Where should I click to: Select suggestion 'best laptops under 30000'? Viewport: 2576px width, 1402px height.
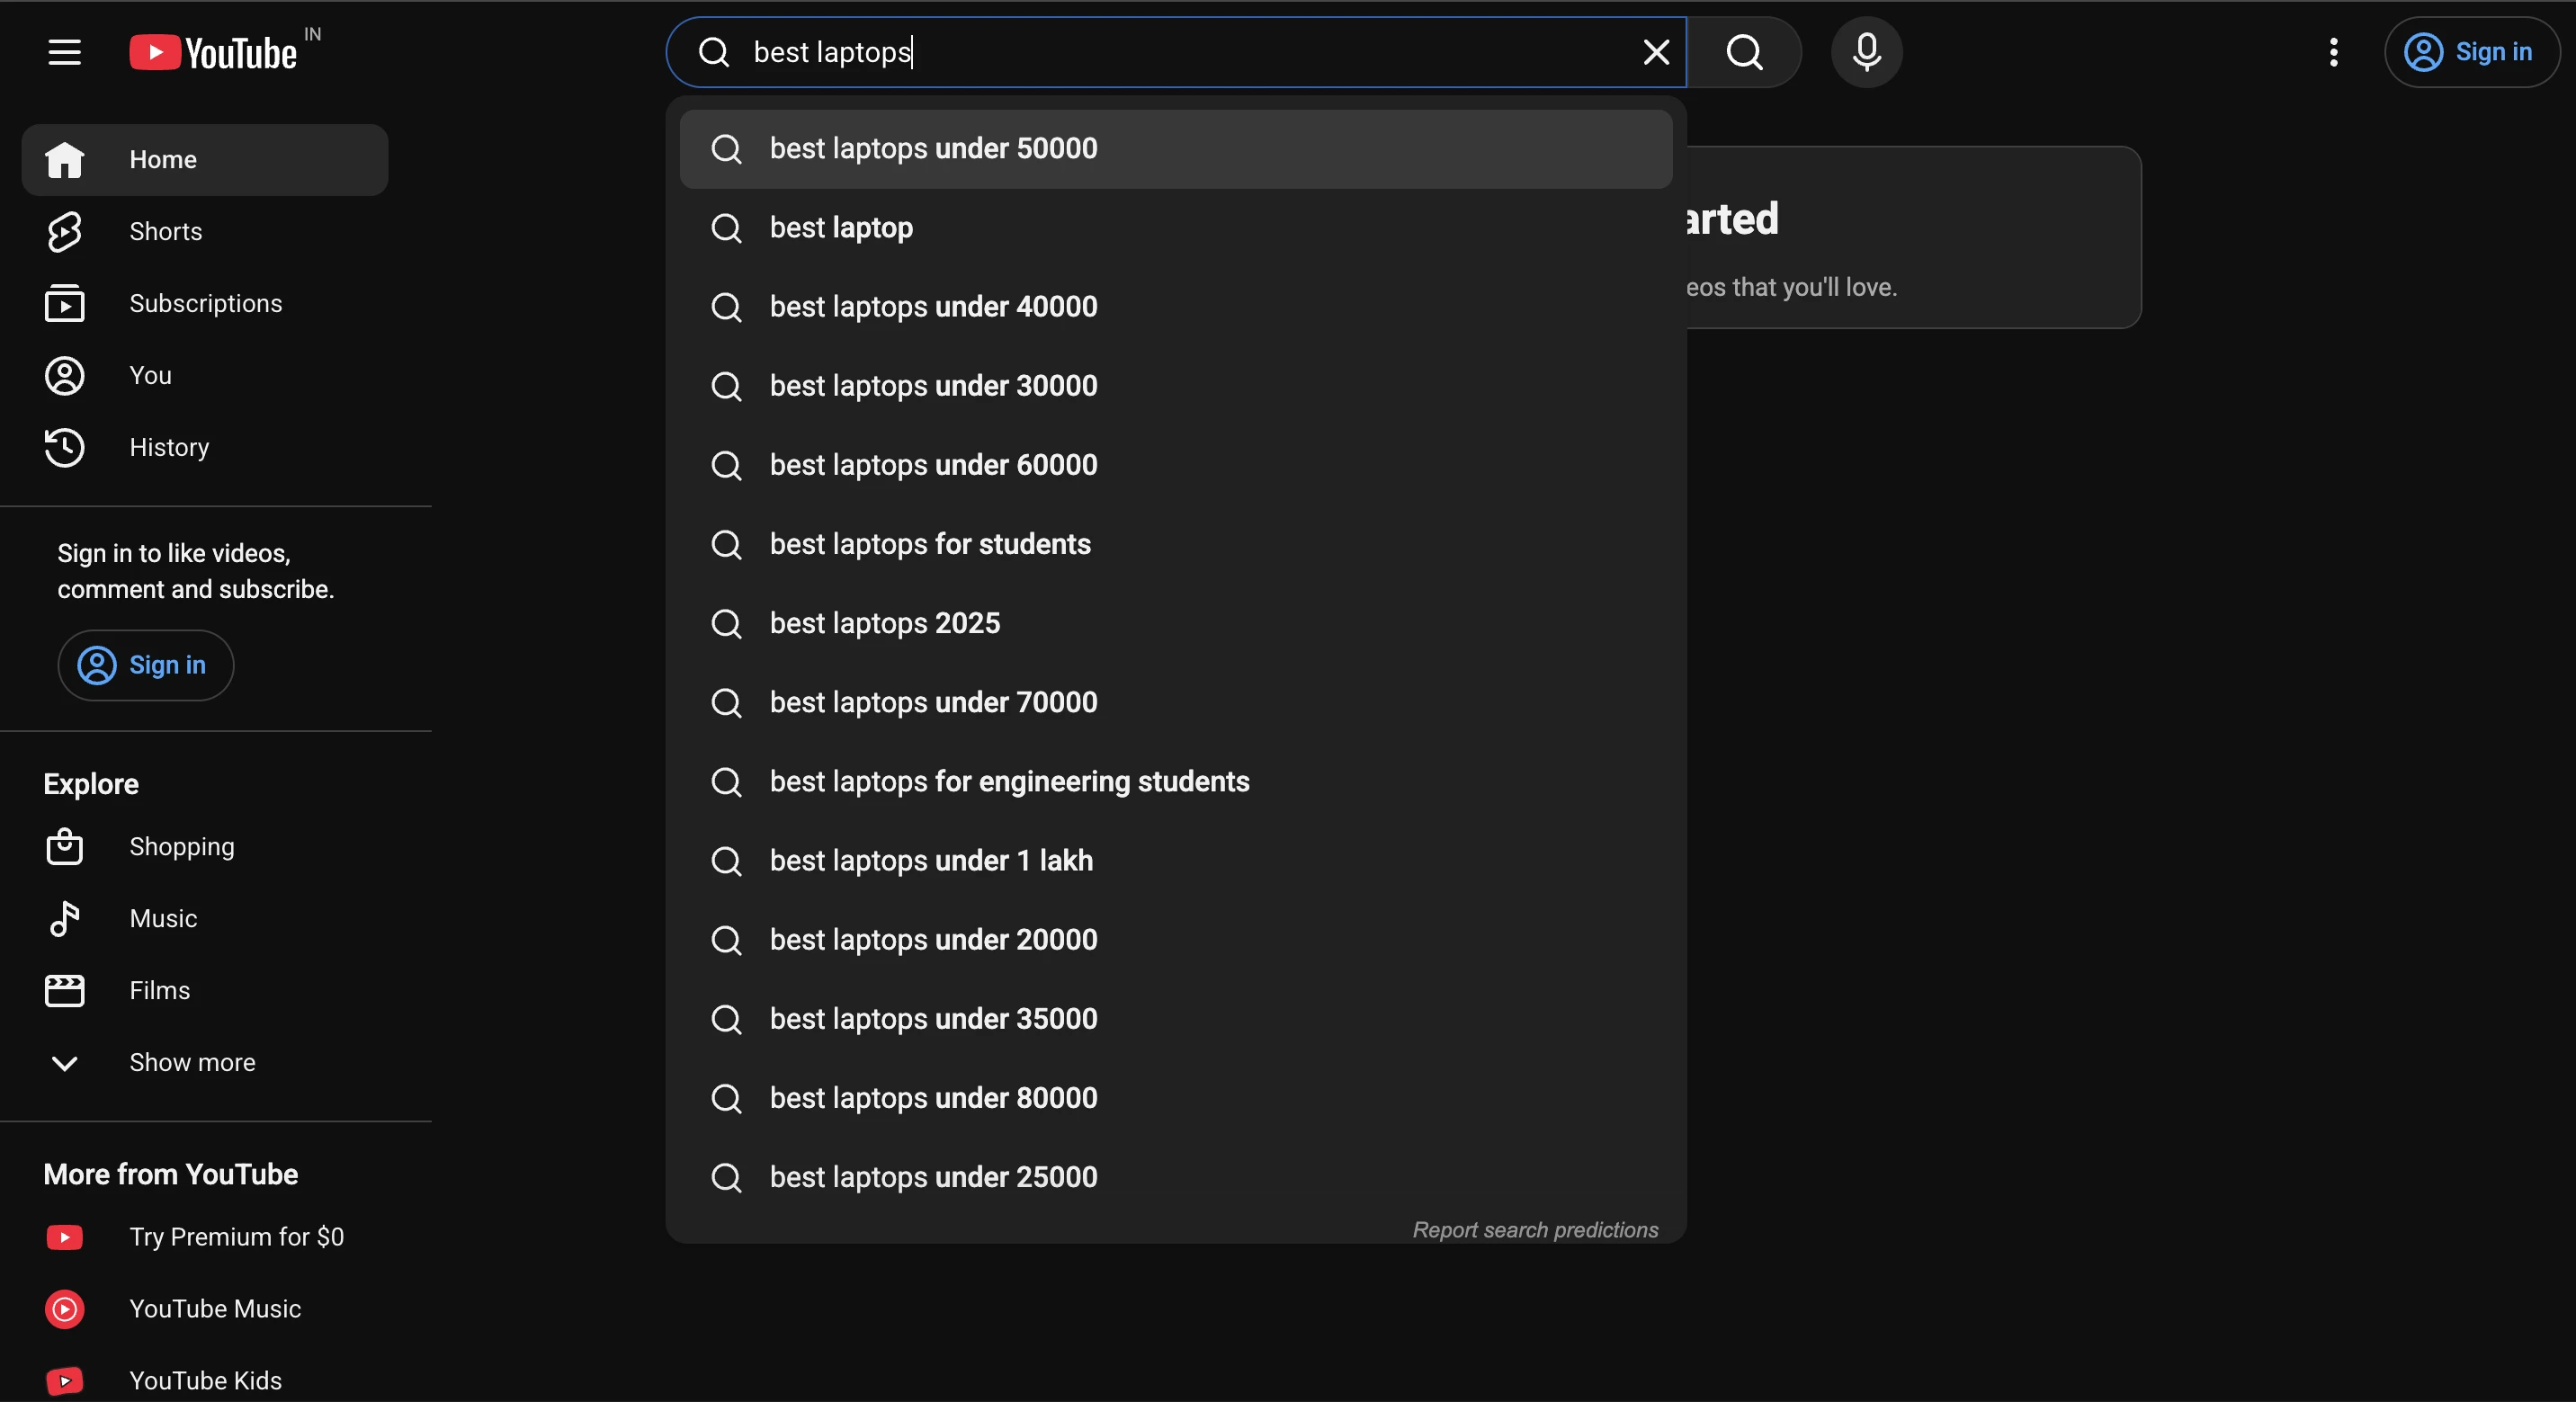coord(1176,386)
